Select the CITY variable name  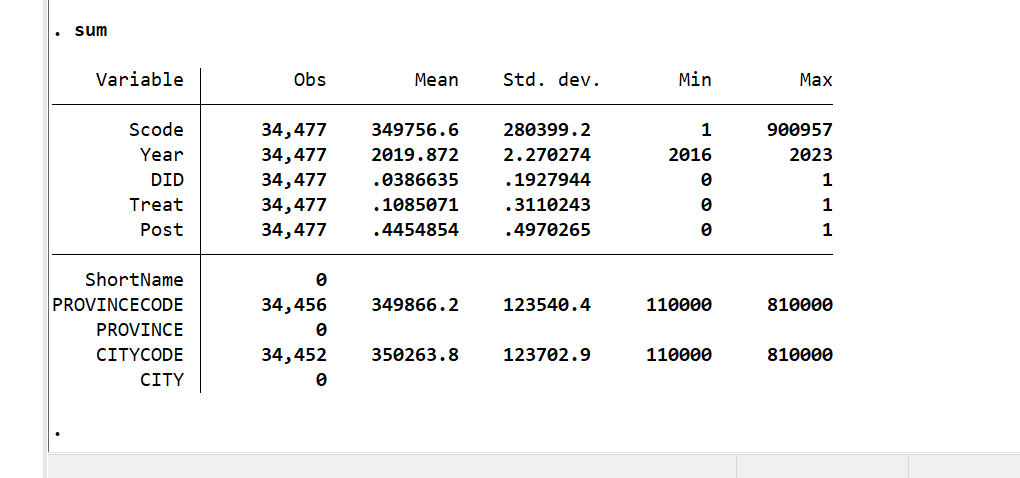[x=162, y=380]
